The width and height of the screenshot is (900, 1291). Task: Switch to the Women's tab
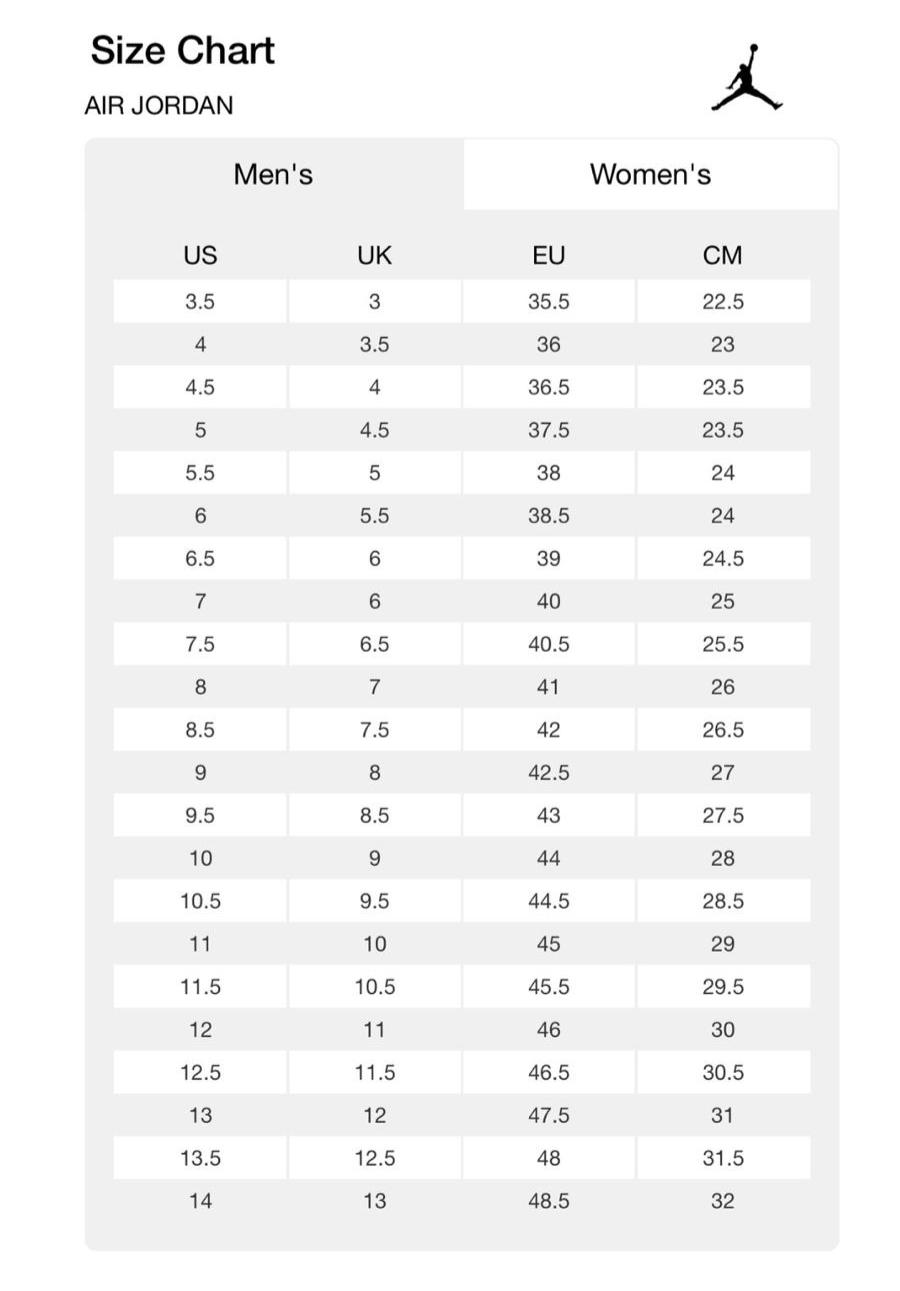pos(650,174)
